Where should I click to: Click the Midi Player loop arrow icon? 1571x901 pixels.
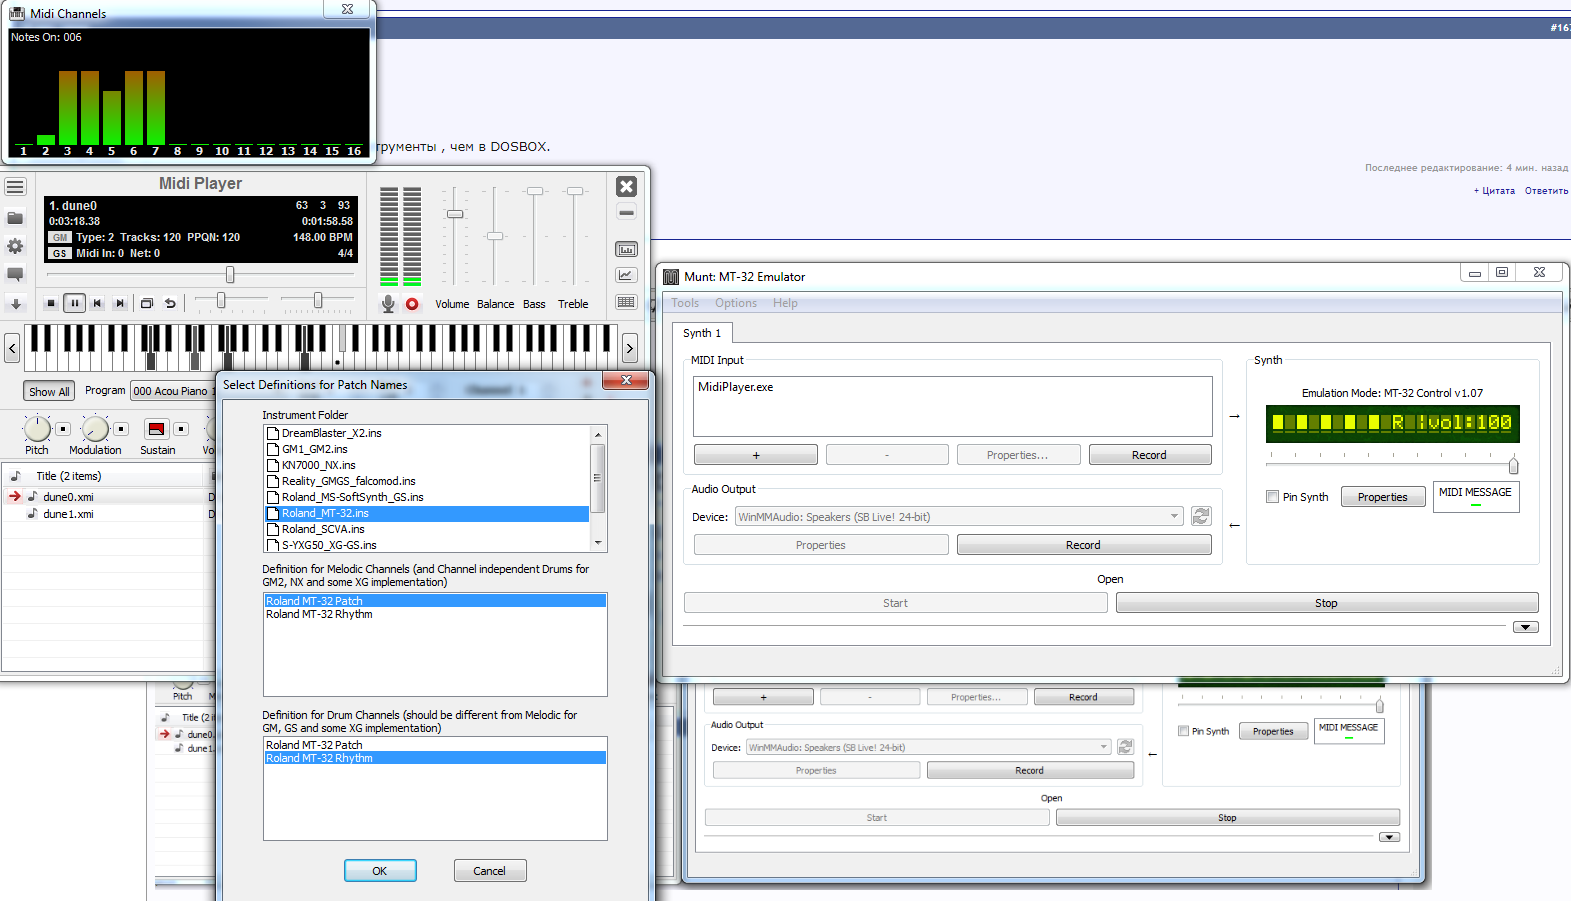[x=170, y=303]
